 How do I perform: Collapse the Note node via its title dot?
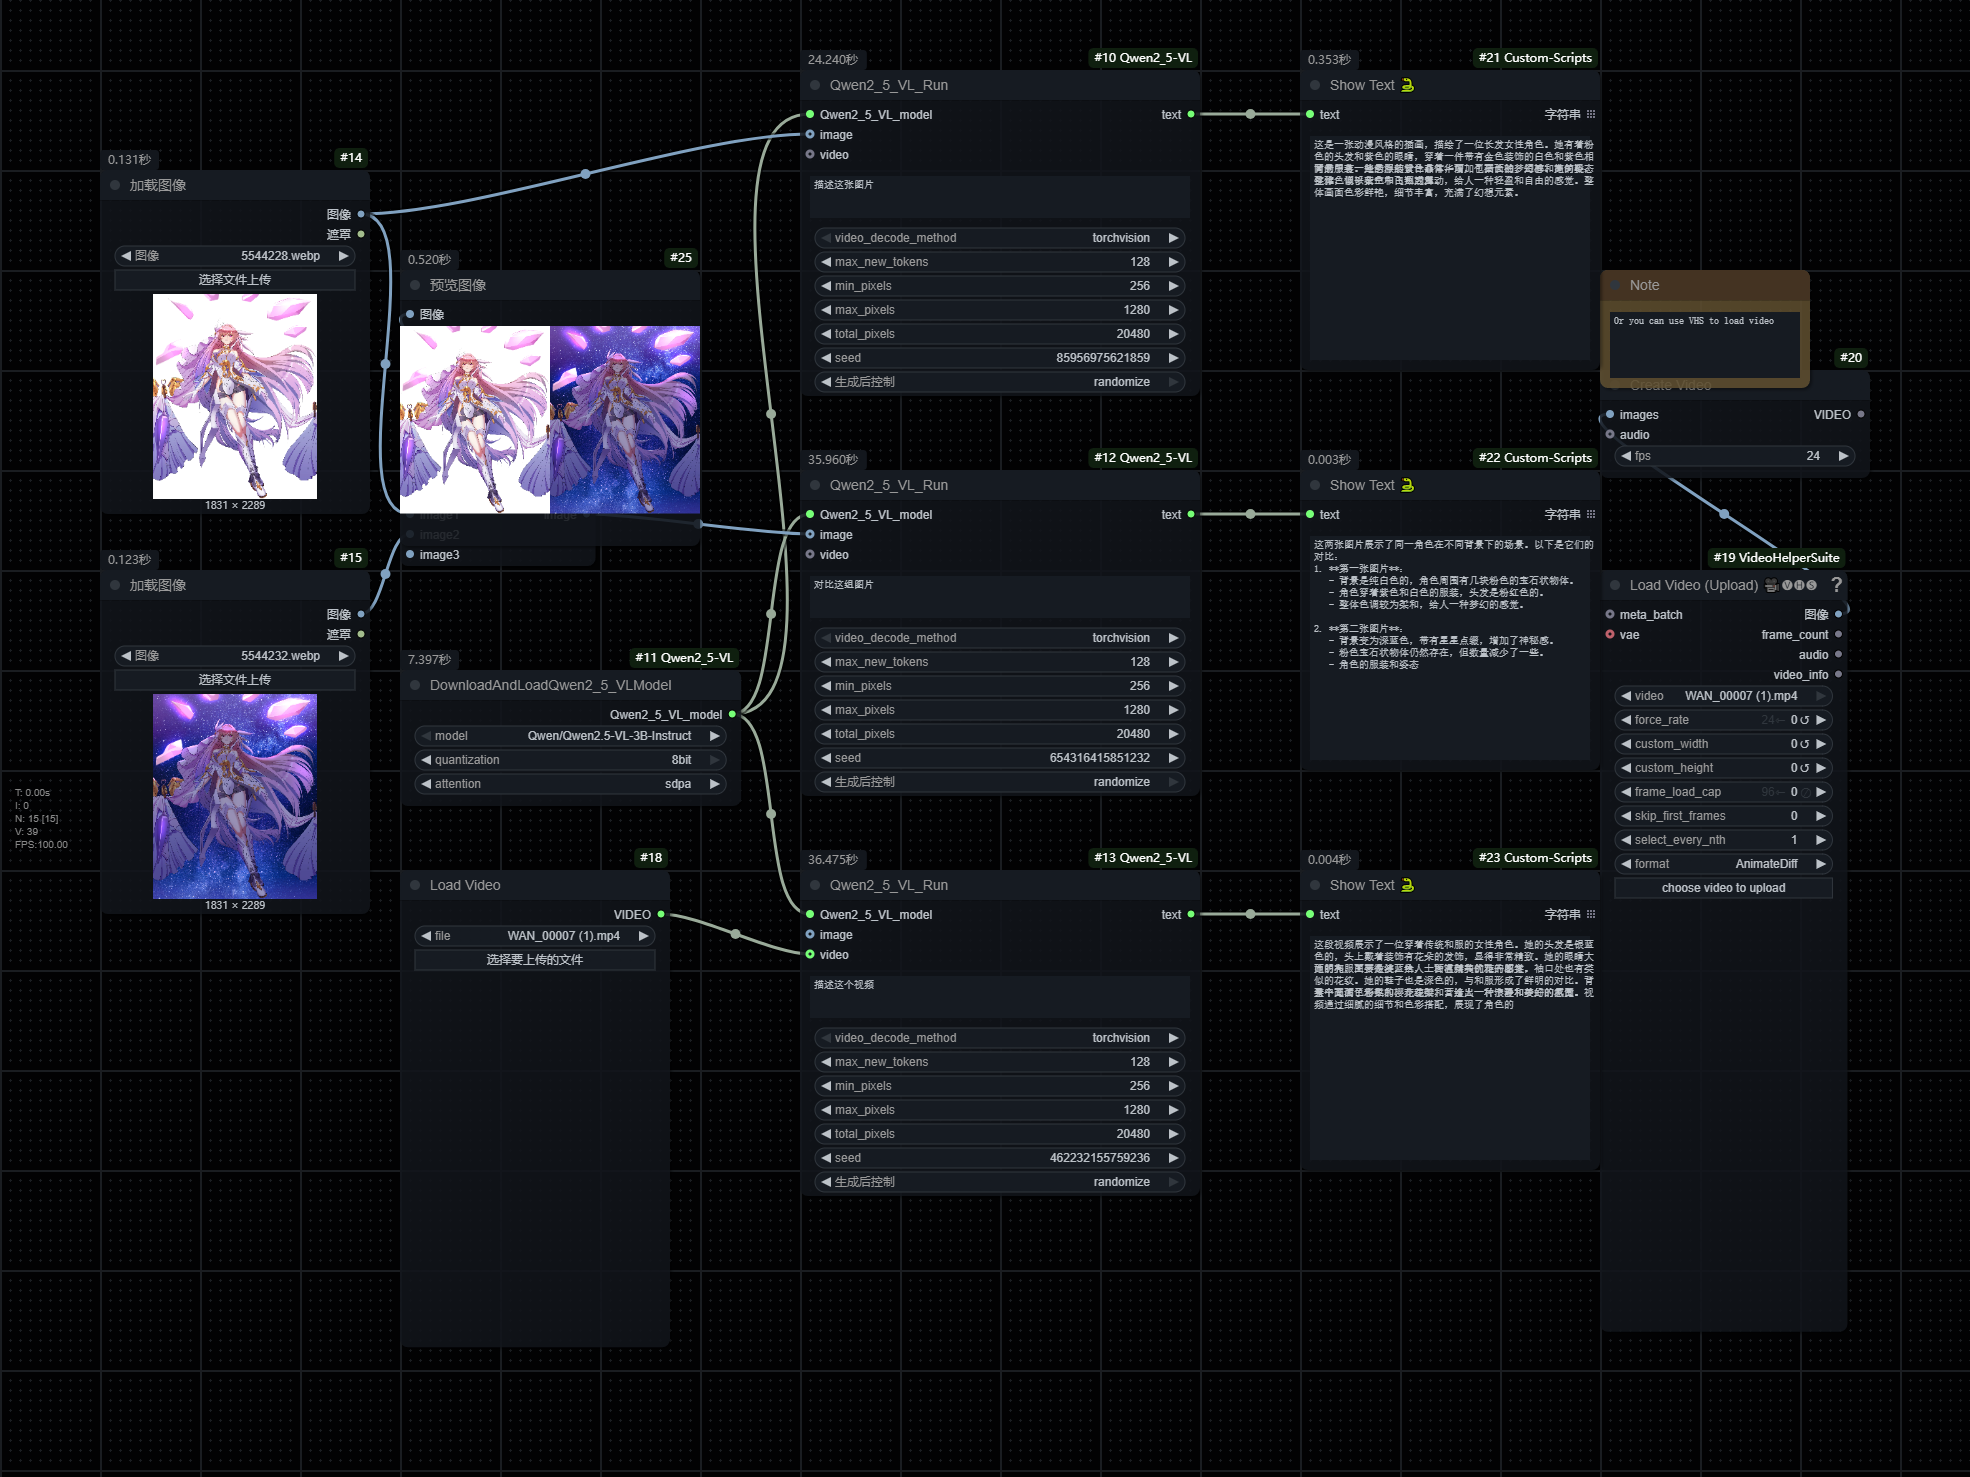coord(1615,285)
